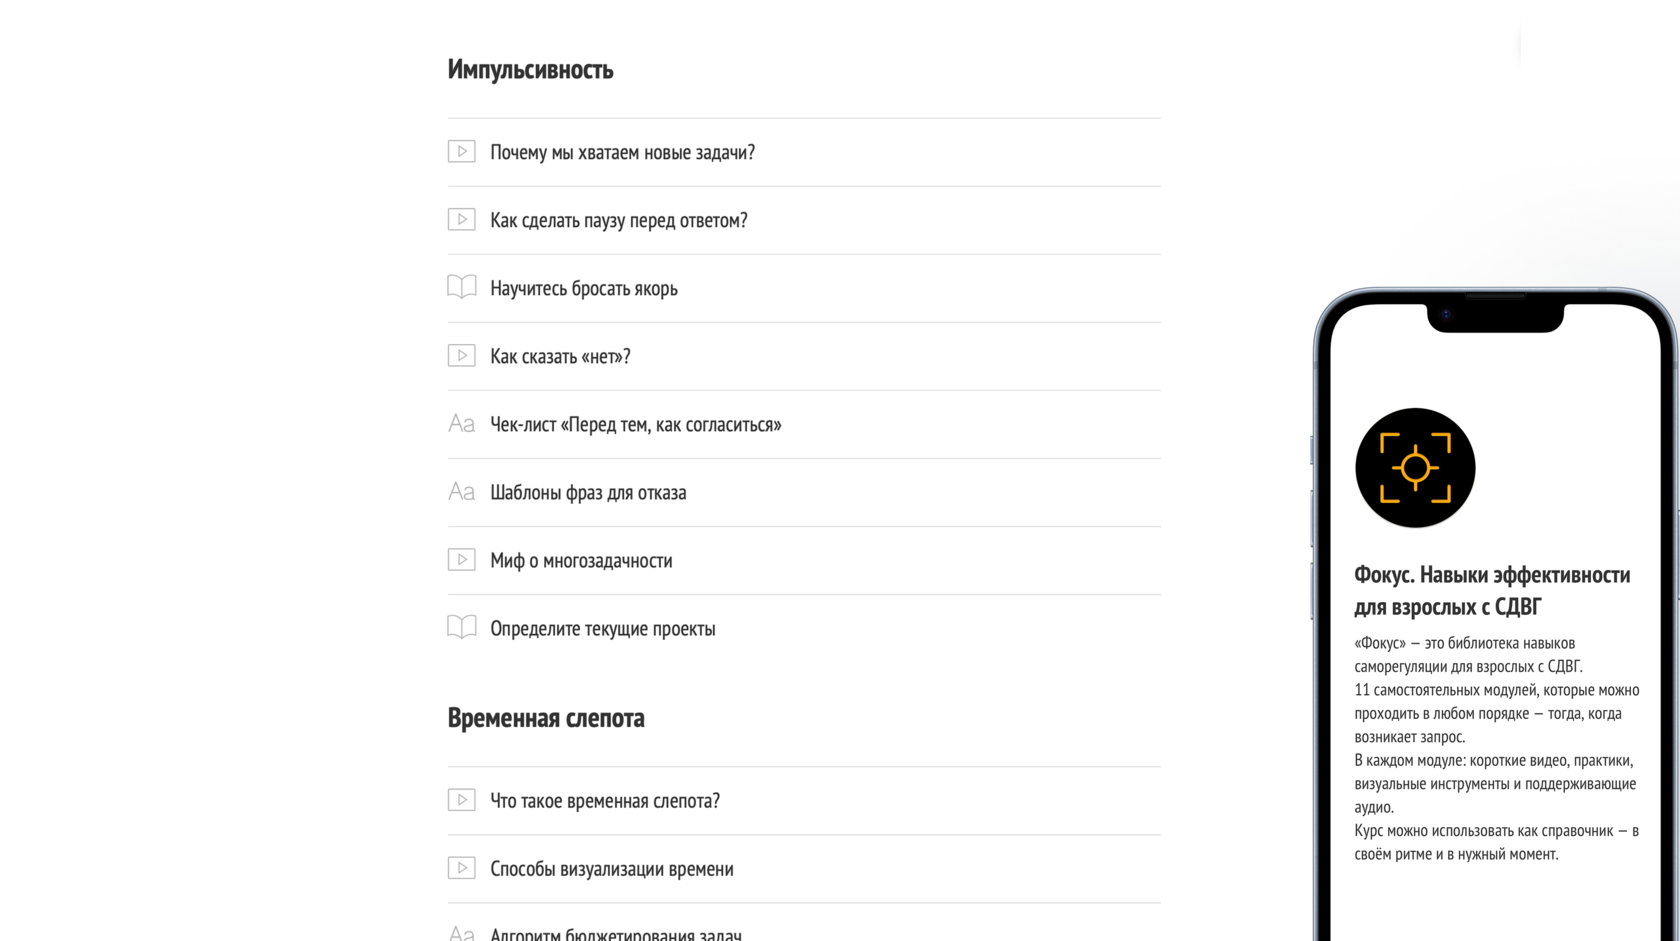
Task: Open lesson «Миф о многозадачности»
Action: [581, 560]
